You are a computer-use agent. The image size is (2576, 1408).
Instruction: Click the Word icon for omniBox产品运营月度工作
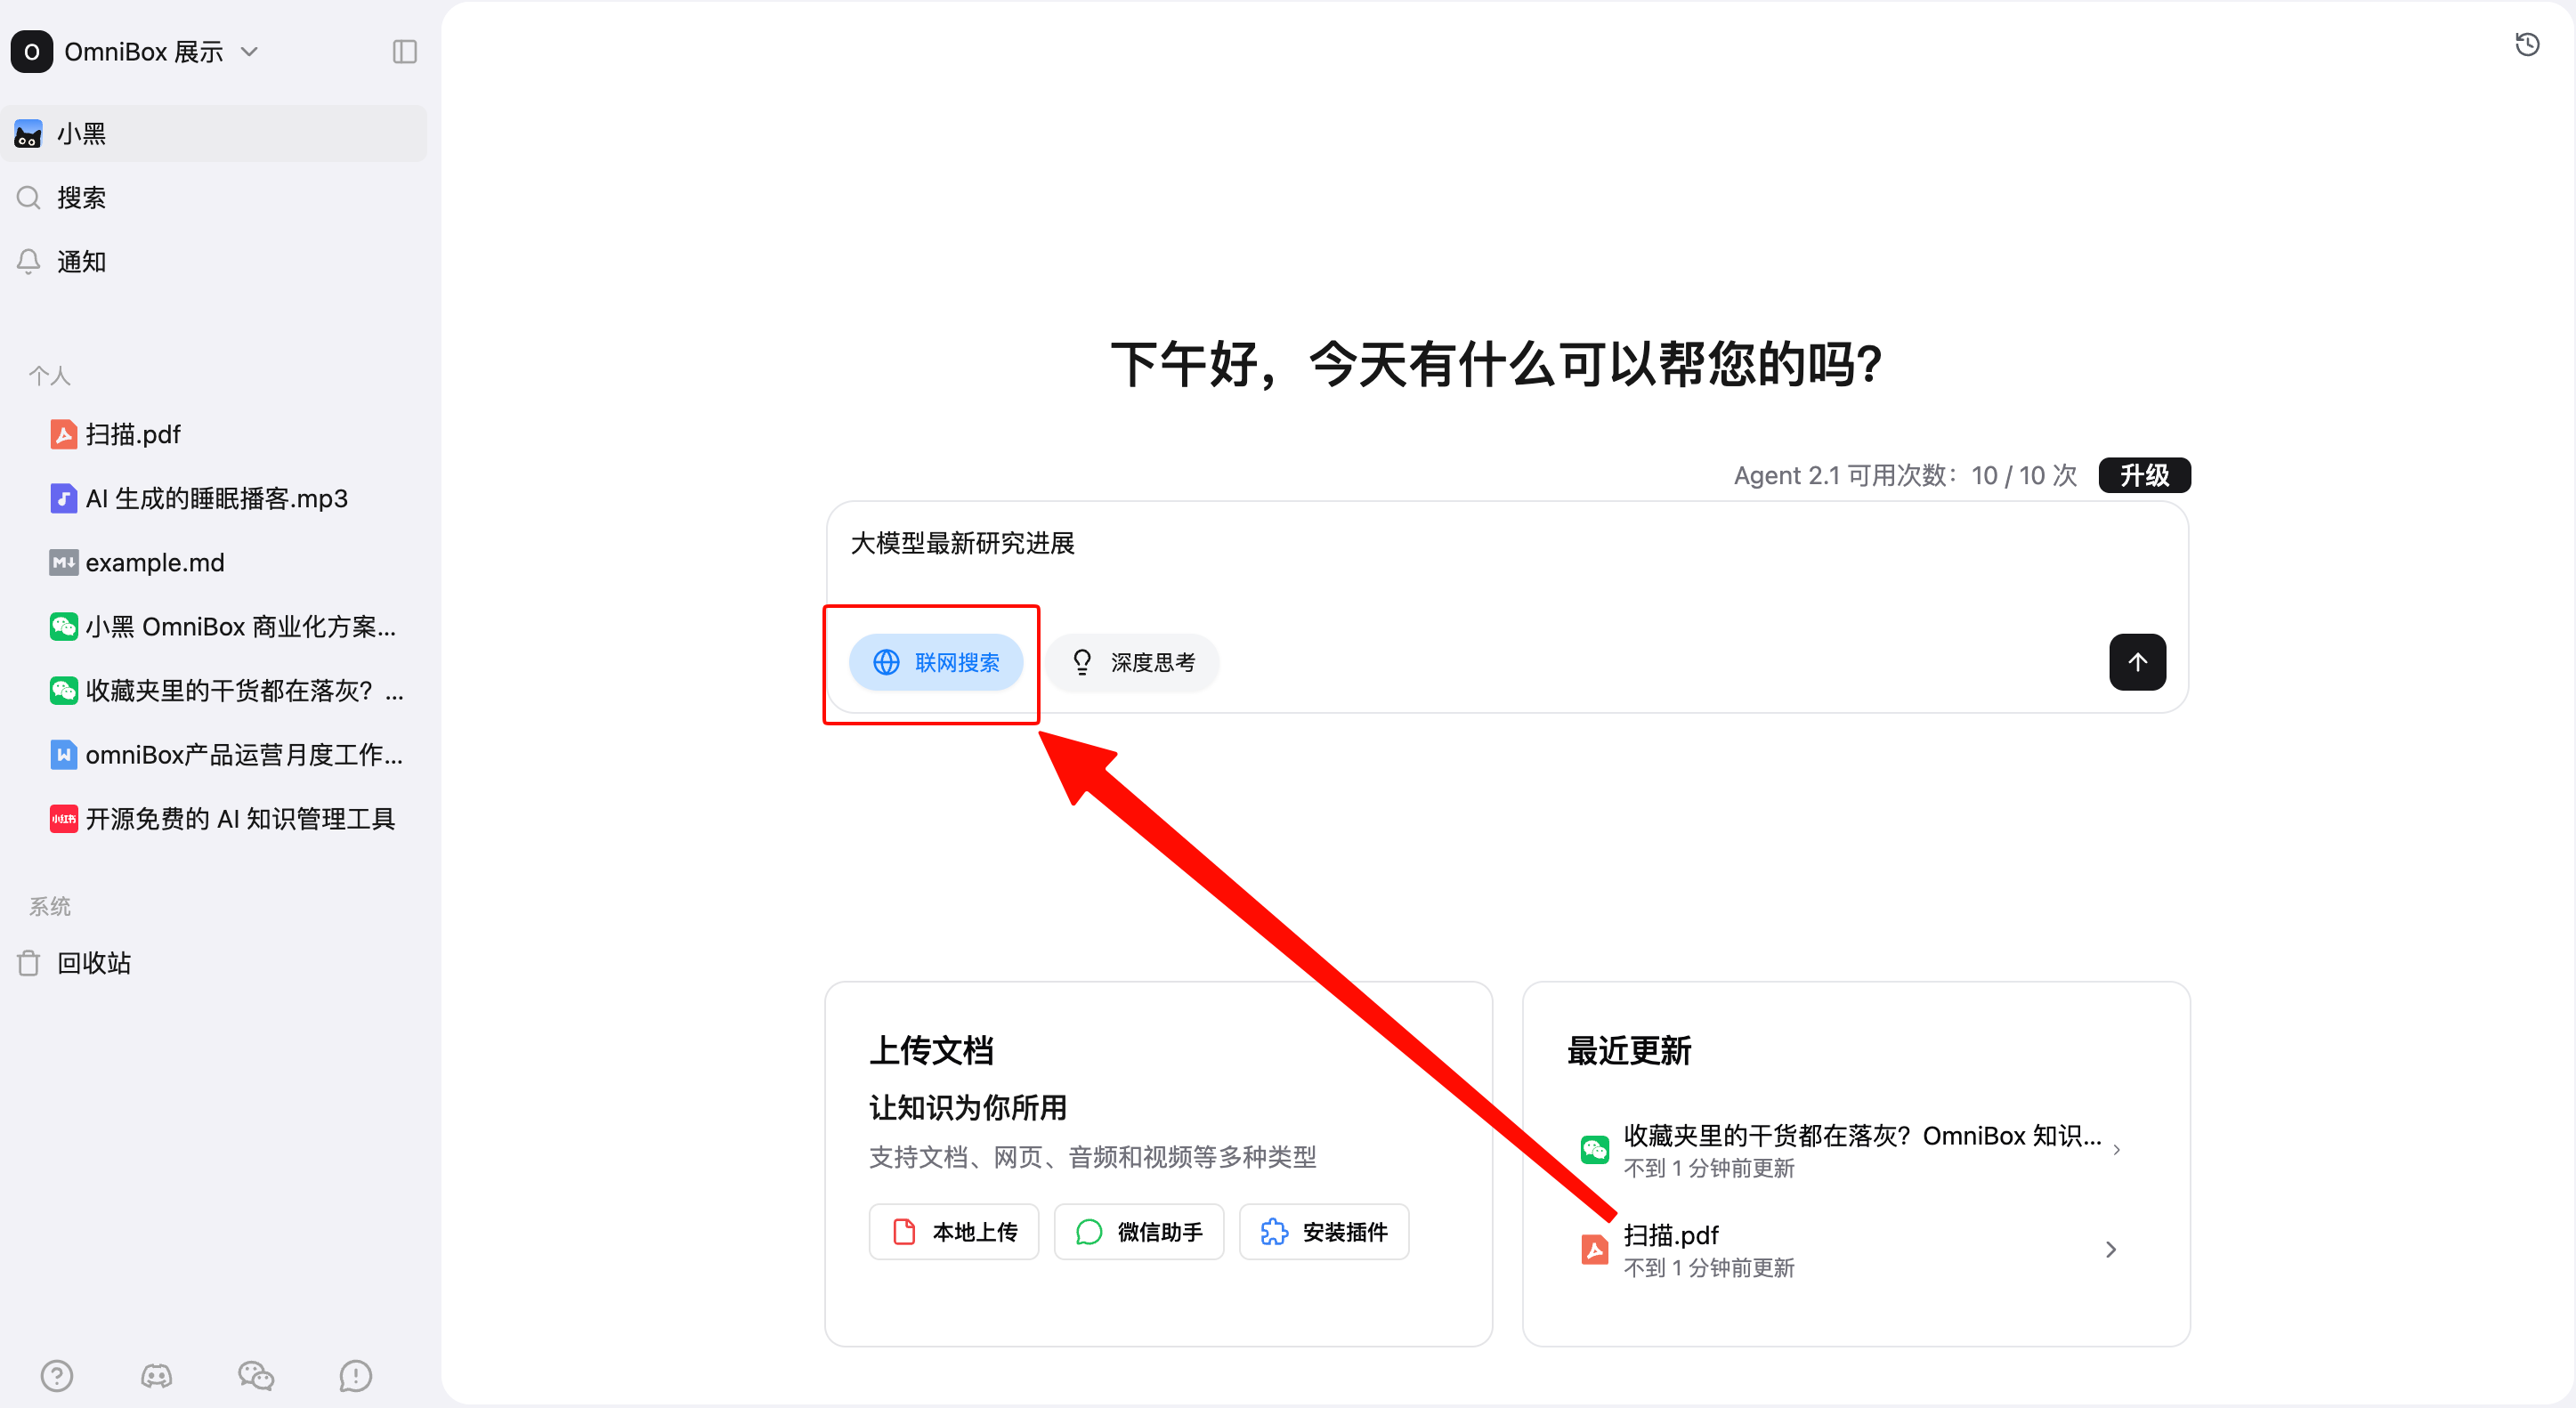[63, 754]
